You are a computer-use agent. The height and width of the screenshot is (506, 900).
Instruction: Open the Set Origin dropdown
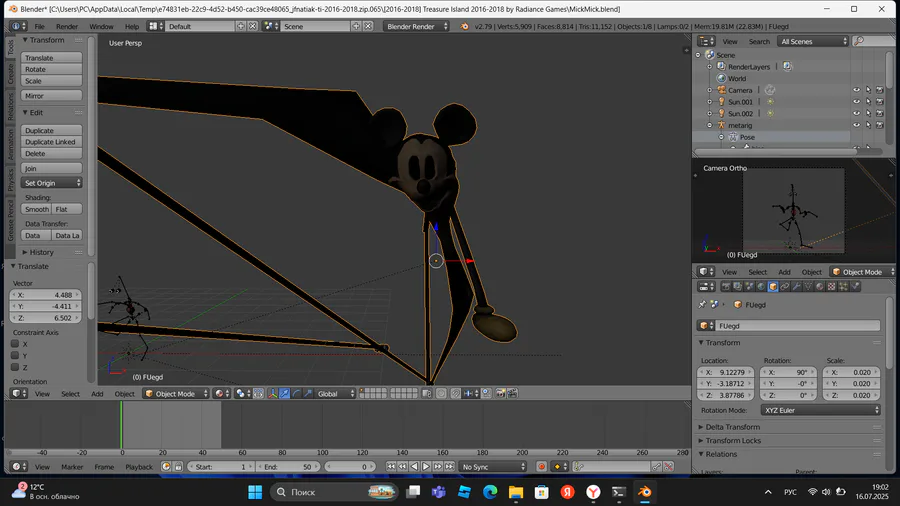click(52, 182)
